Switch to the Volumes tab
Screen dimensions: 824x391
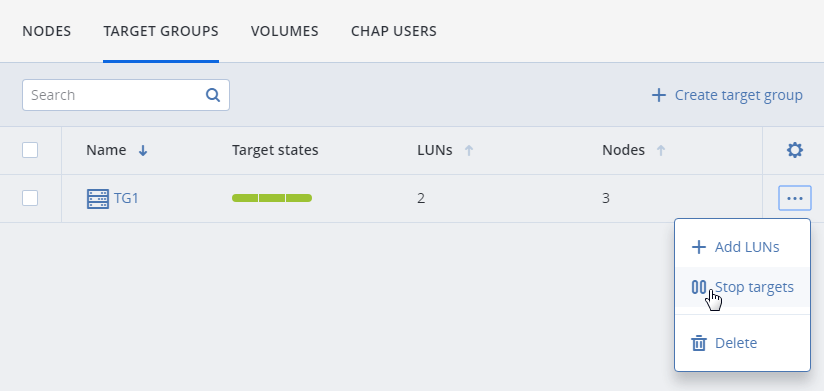tap(284, 32)
